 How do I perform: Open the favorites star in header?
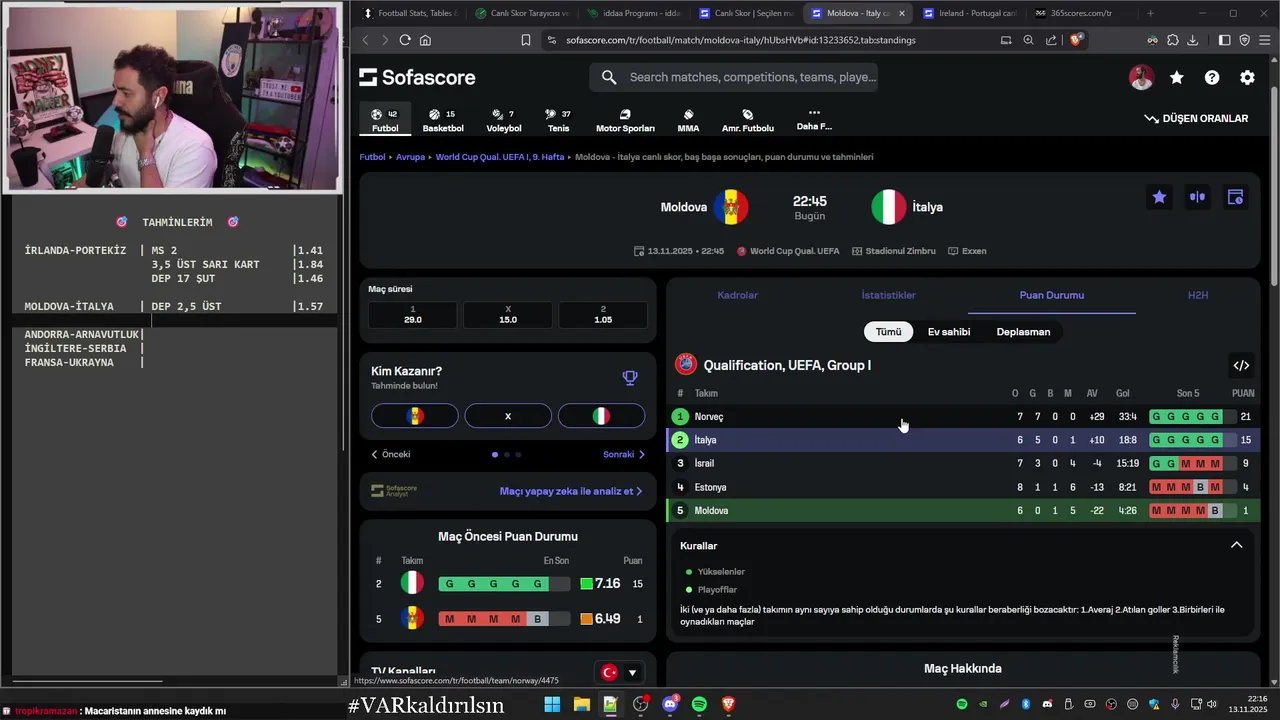point(1177,78)
